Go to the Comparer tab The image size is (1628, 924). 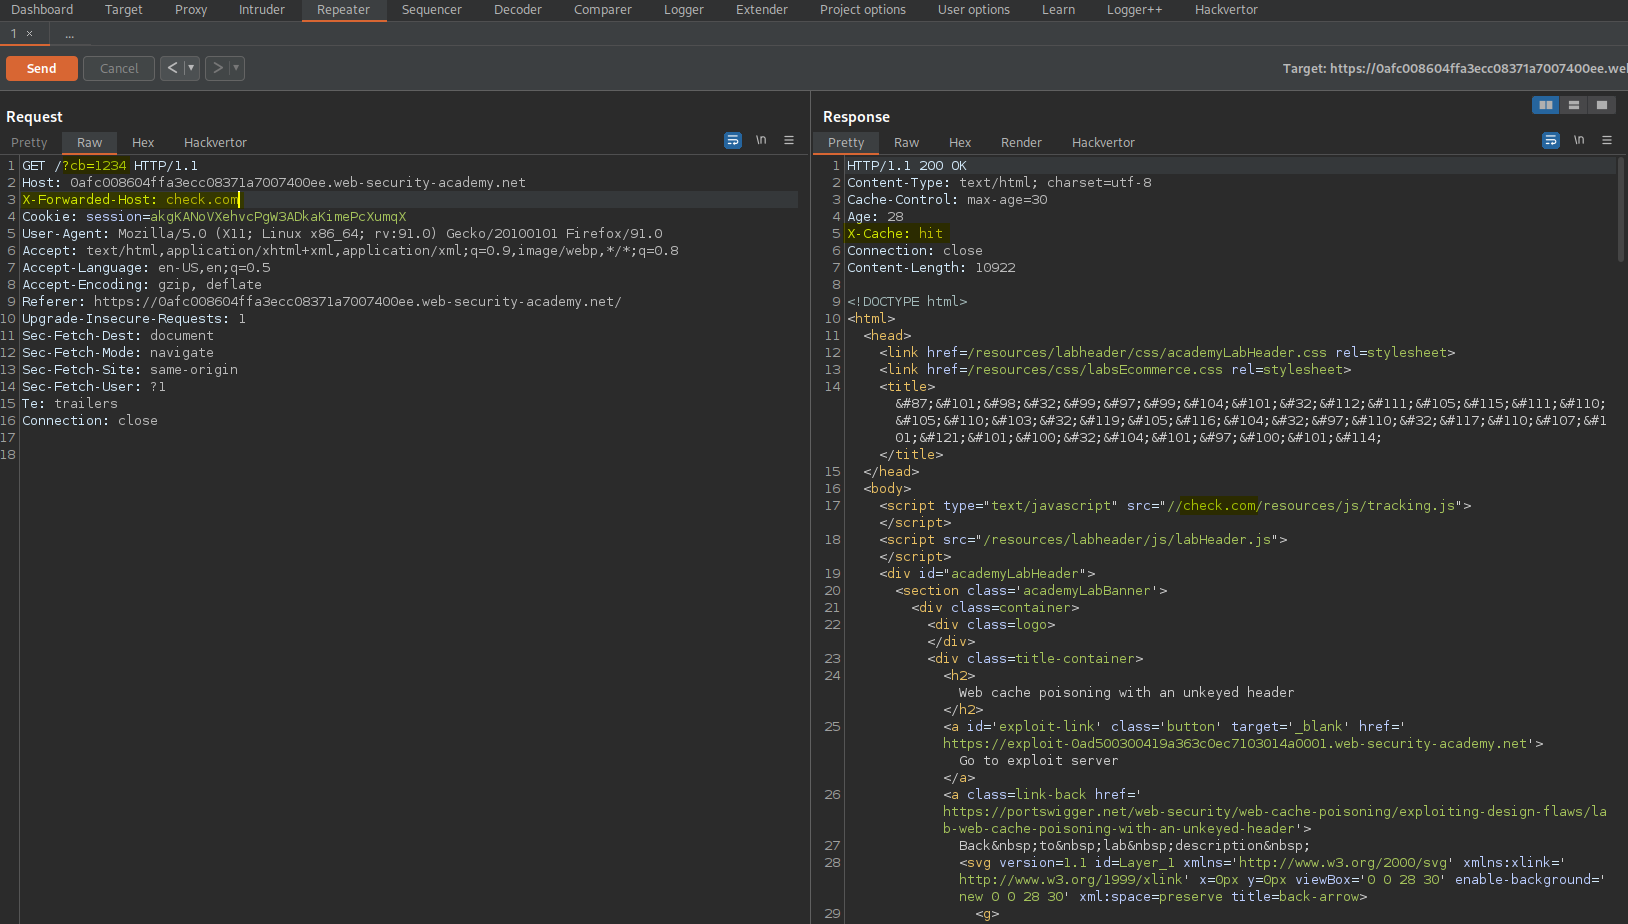603,10
